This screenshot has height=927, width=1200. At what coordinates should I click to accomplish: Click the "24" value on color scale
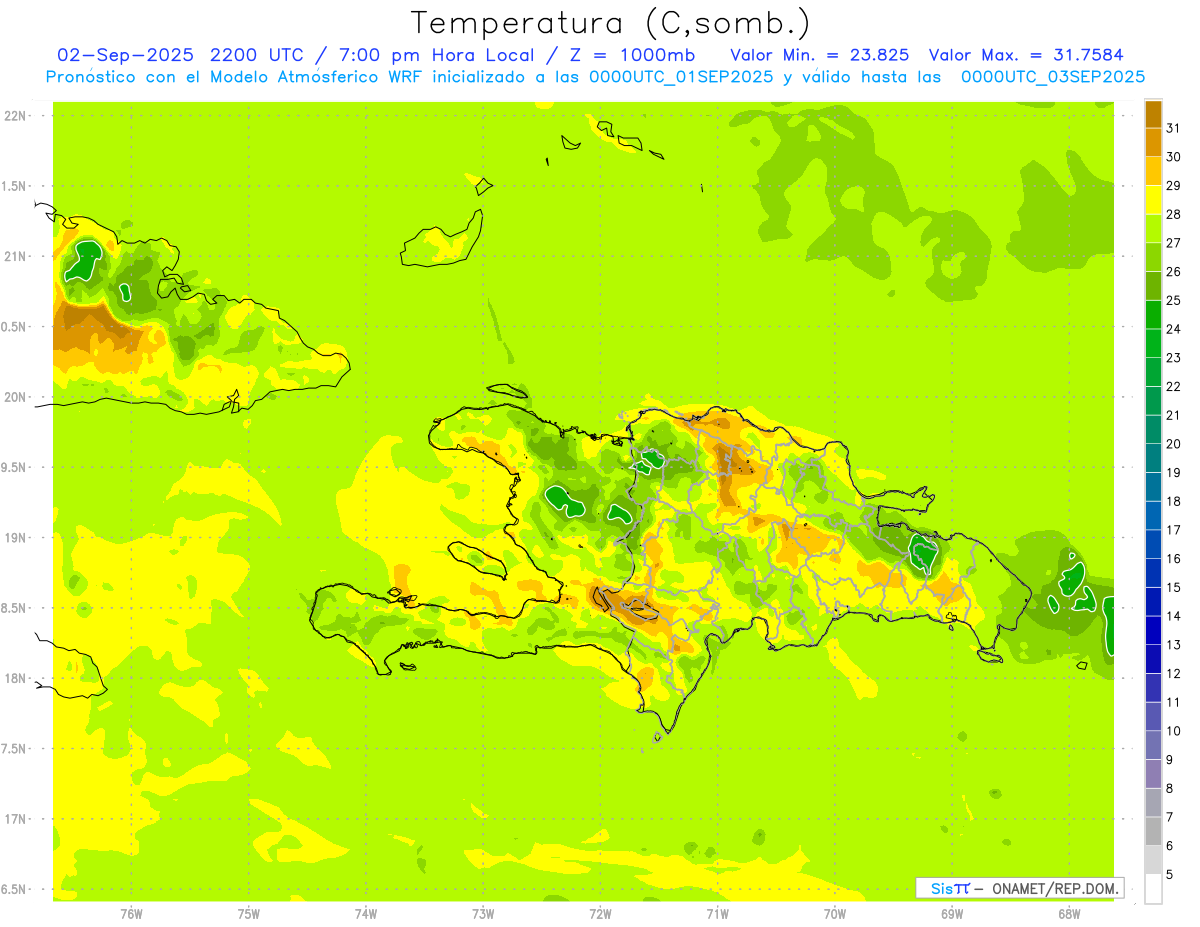click(x=1174, y=328)
